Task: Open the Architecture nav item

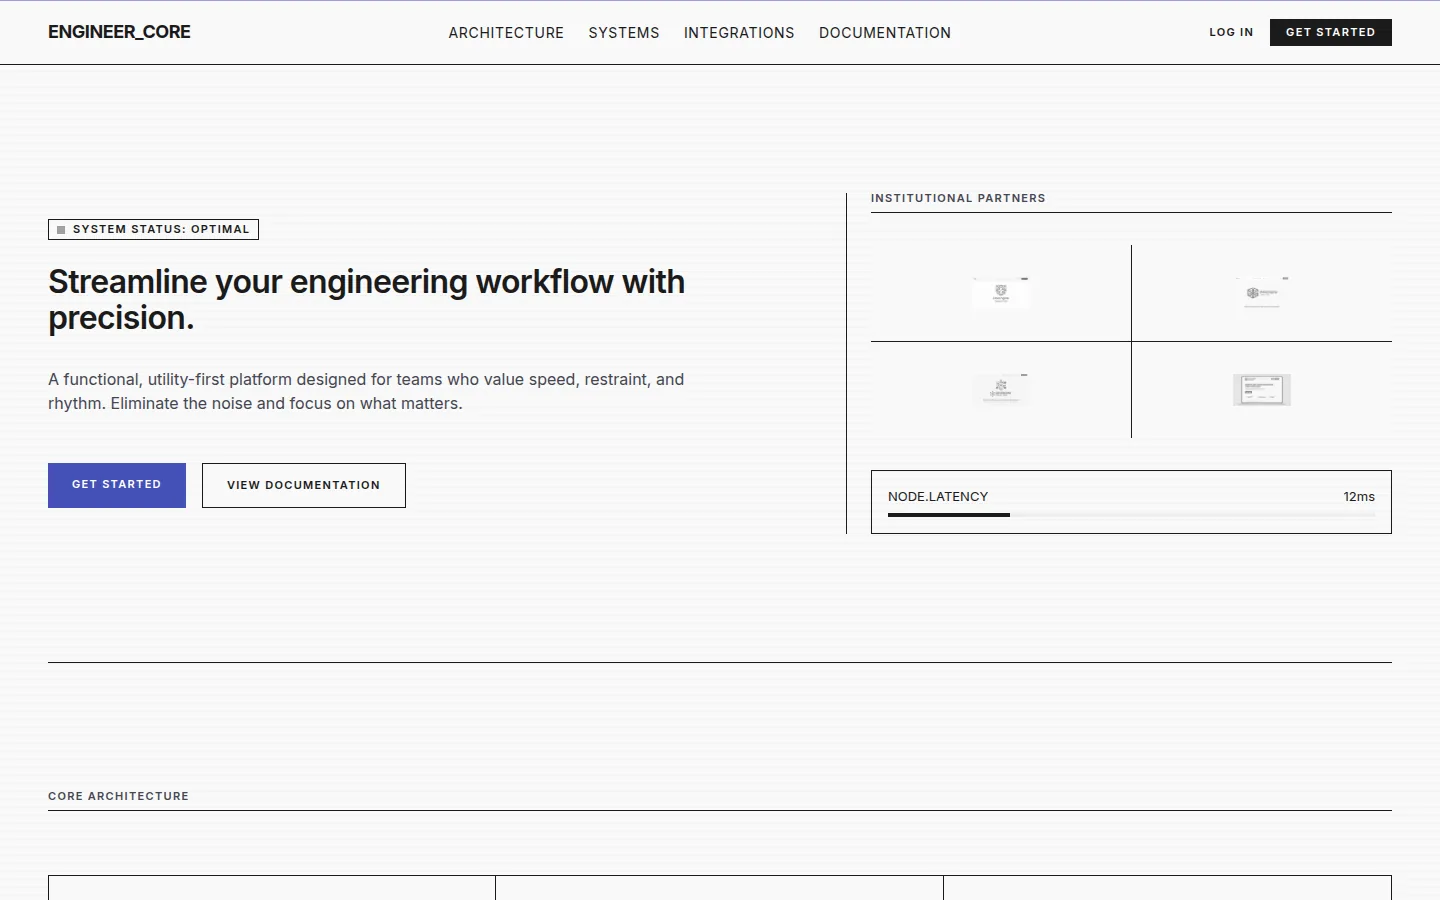Action: coord(506,33)
